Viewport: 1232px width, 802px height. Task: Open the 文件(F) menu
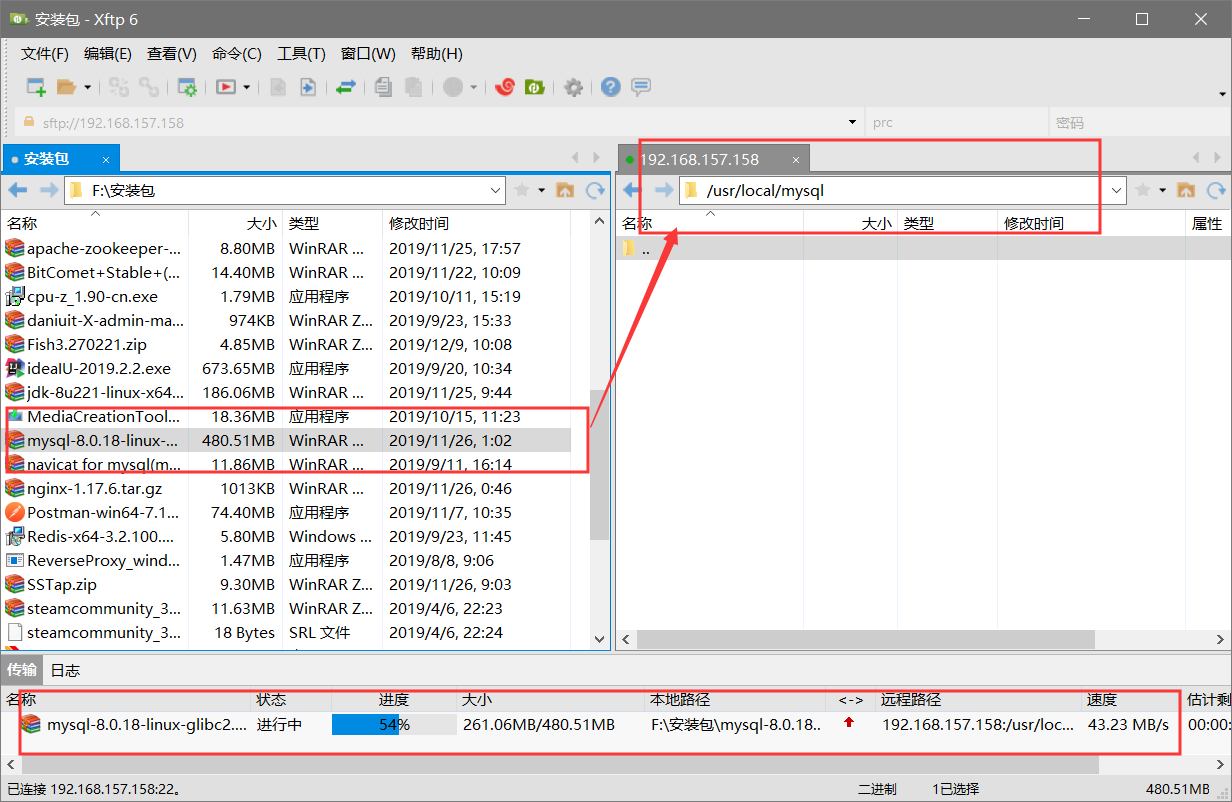[45, 54]
